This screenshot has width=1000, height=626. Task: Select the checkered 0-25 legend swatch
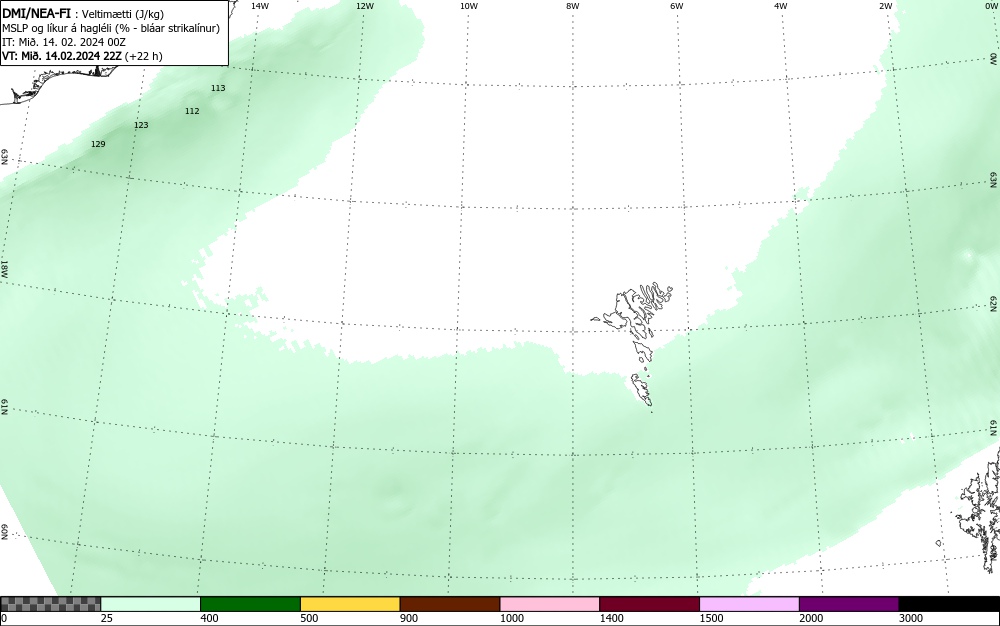[50, 604]
